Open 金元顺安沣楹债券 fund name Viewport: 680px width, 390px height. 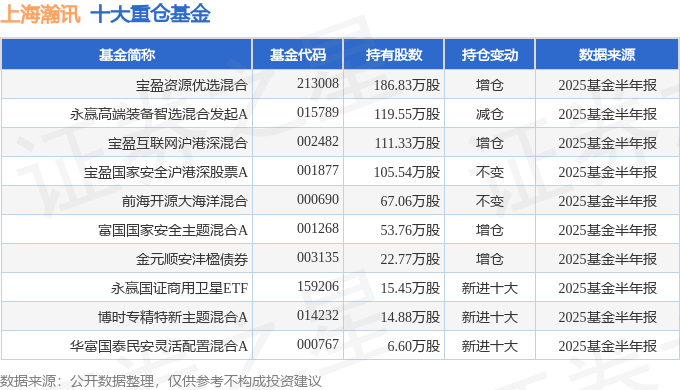tap(192, 259)
